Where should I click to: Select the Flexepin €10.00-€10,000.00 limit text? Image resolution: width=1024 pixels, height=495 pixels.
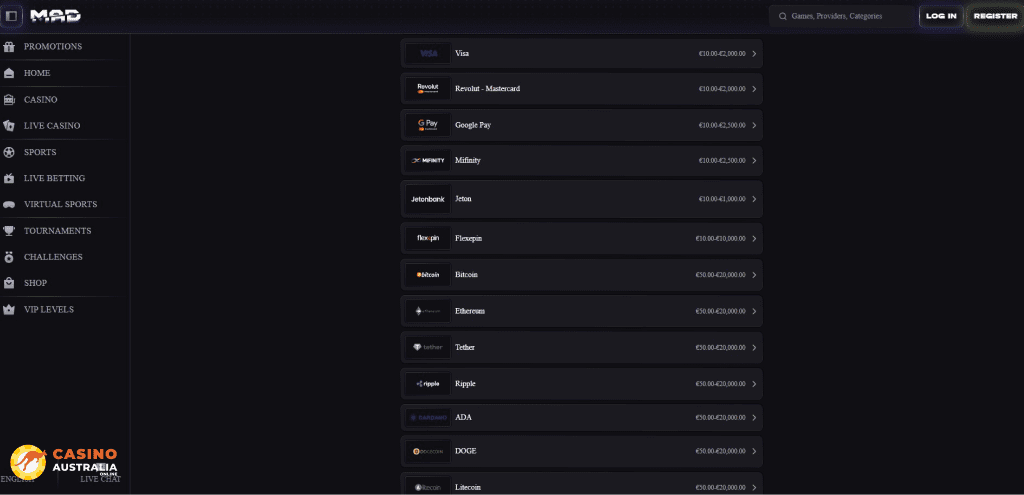pyautogui.click(x=720, y=239)
